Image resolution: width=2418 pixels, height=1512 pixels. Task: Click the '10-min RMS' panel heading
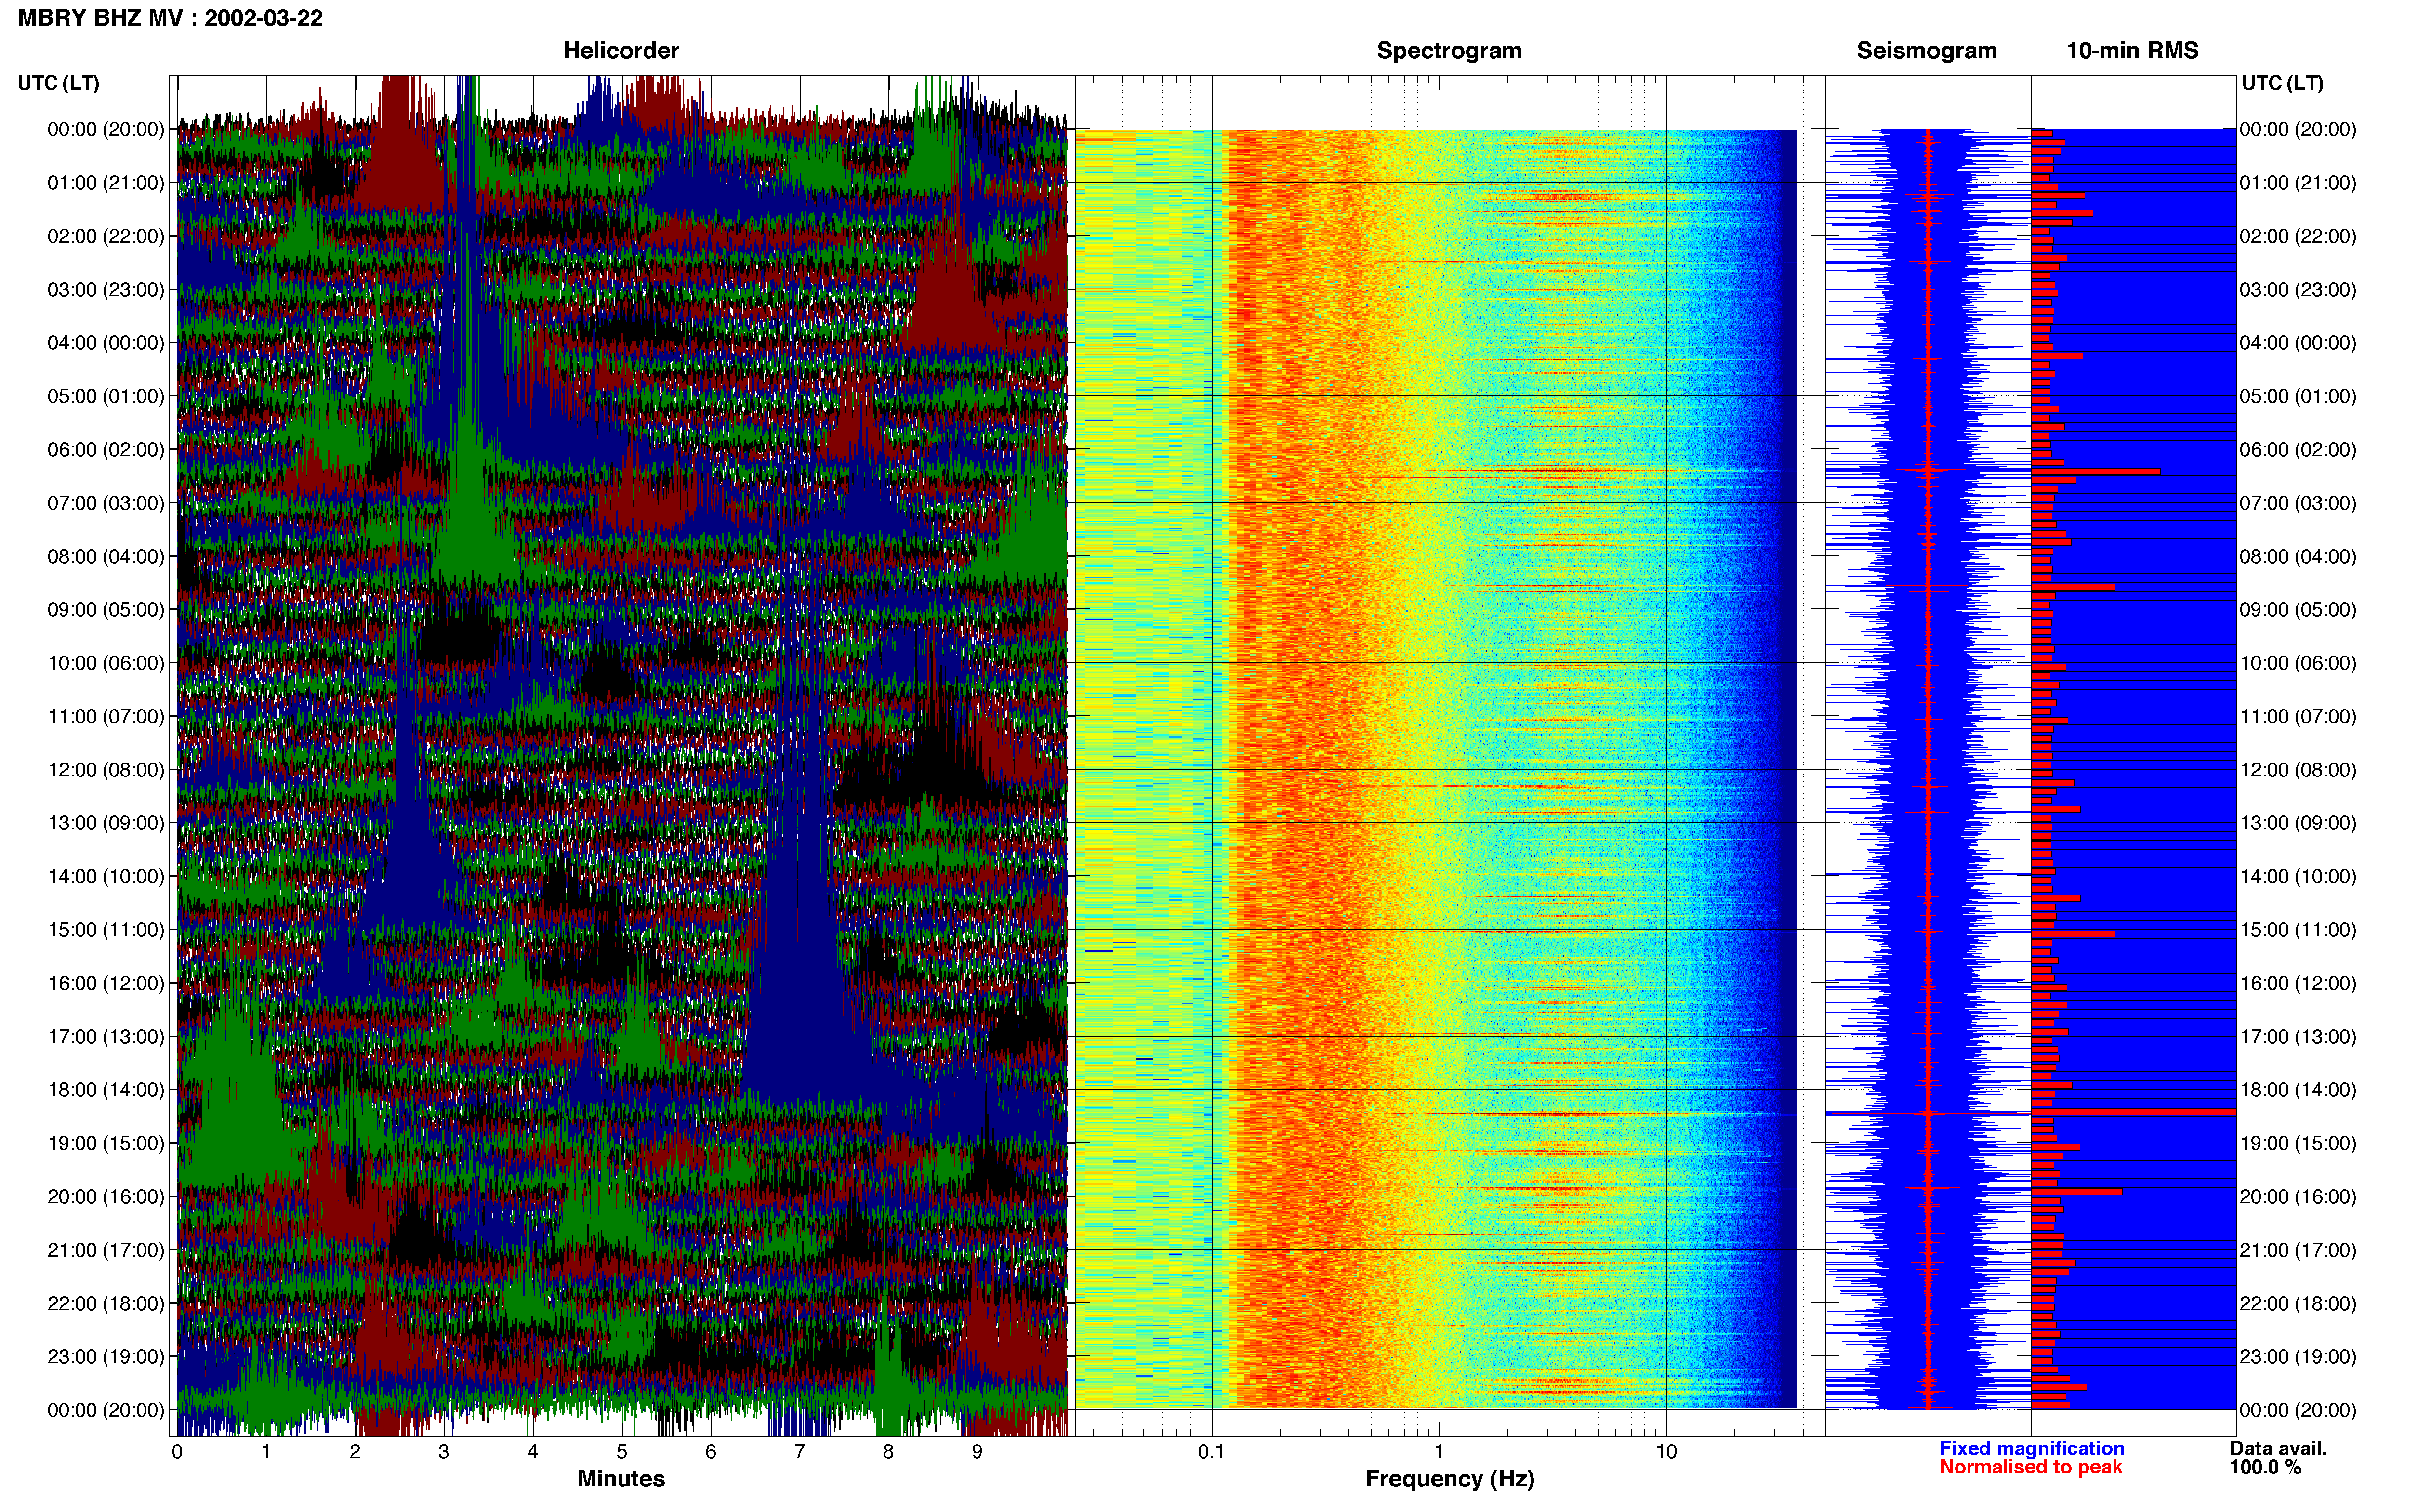[2132, 51]
